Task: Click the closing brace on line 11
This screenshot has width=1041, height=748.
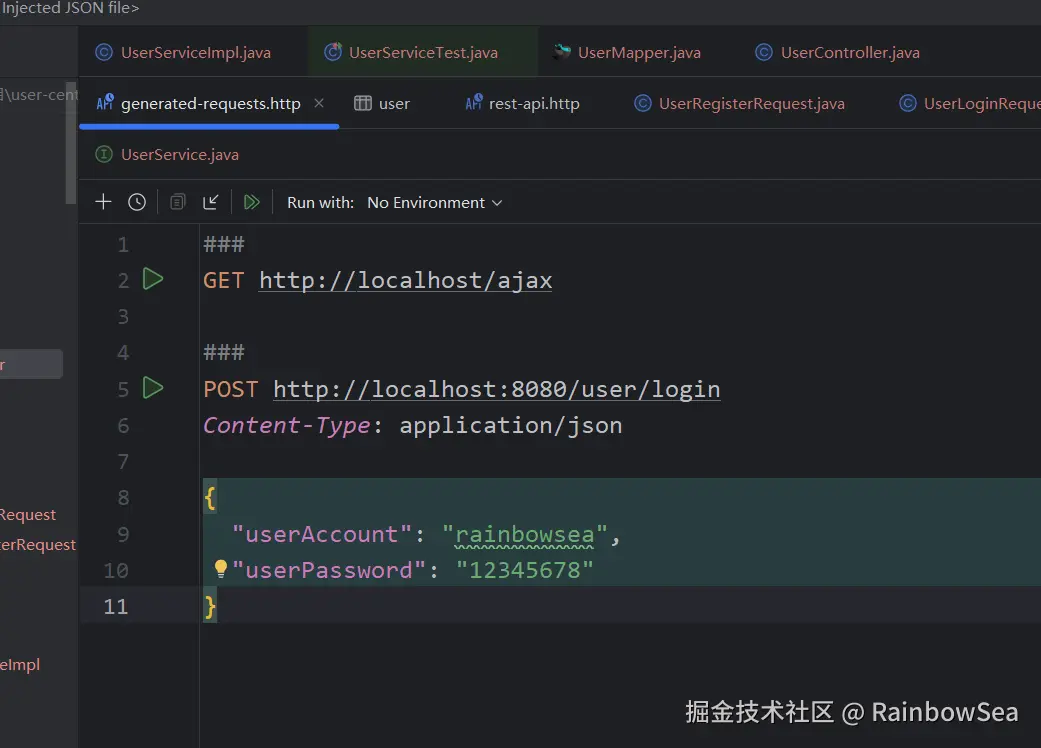Action: [210, 607]
